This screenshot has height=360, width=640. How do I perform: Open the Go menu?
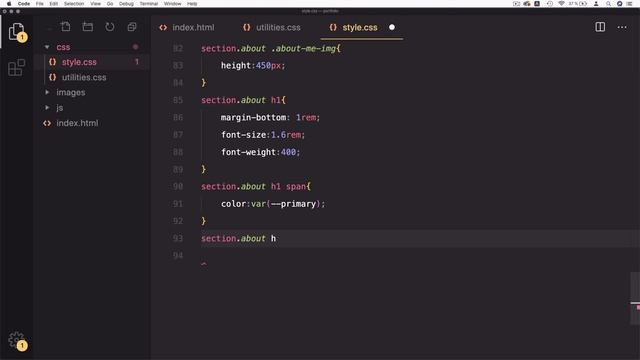[x=110, y=4]
